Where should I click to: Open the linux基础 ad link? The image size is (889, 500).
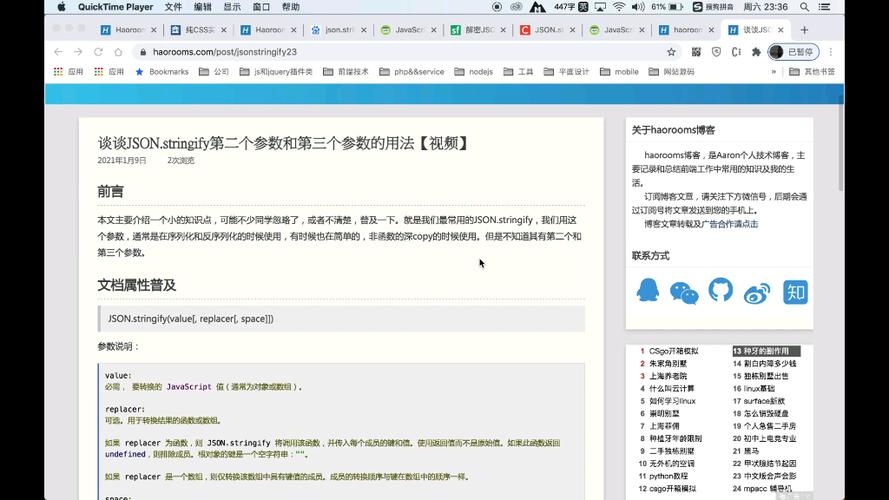759,388
